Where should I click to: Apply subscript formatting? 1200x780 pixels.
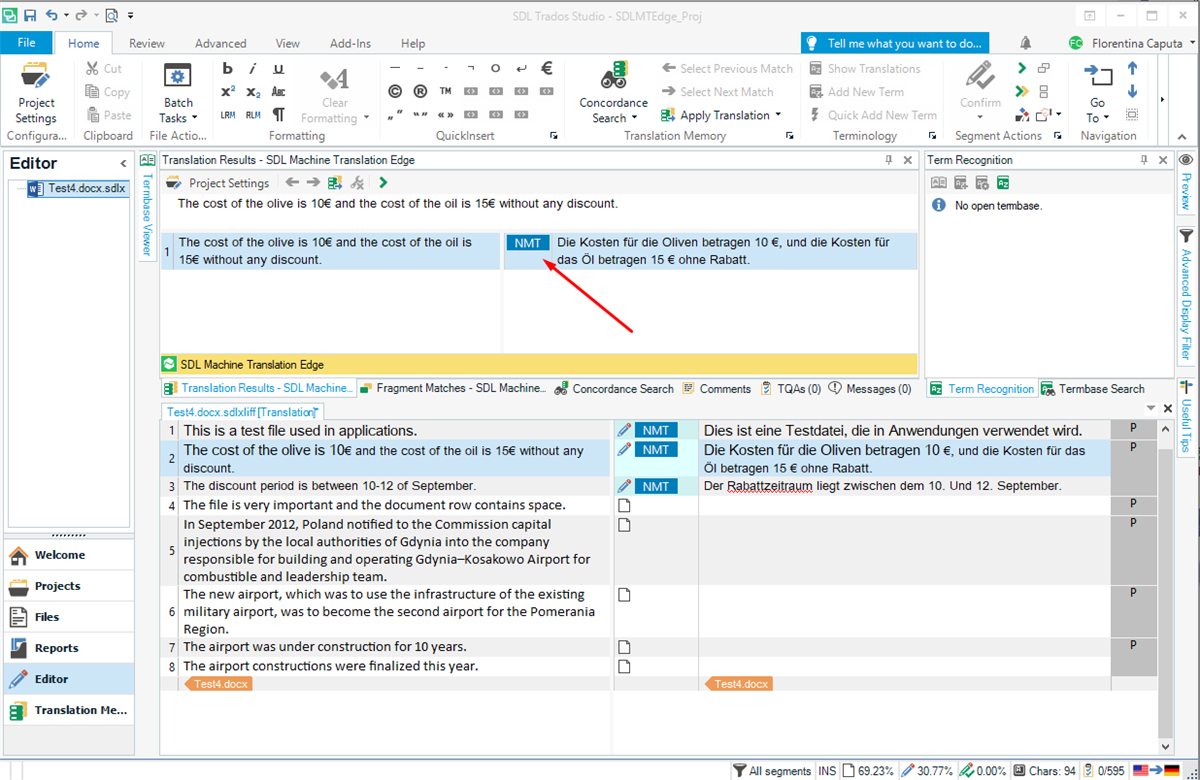point(253,92)
